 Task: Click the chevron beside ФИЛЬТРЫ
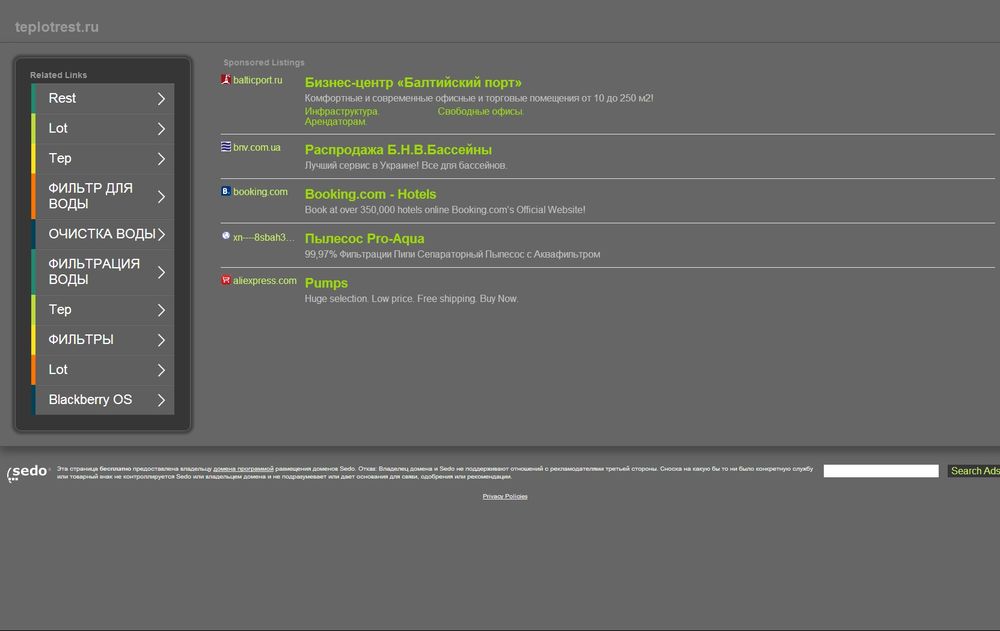pyautogui.click(x=161, y=340)
